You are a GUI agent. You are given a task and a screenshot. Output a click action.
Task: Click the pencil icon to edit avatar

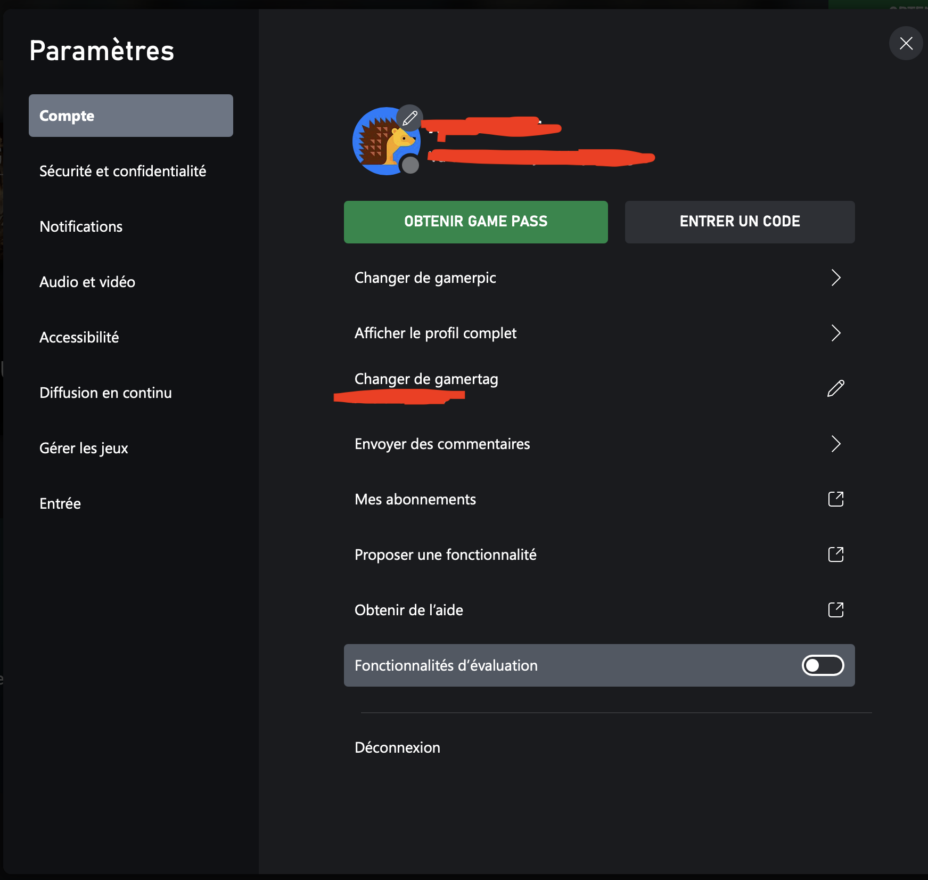[x=410, y=117]
